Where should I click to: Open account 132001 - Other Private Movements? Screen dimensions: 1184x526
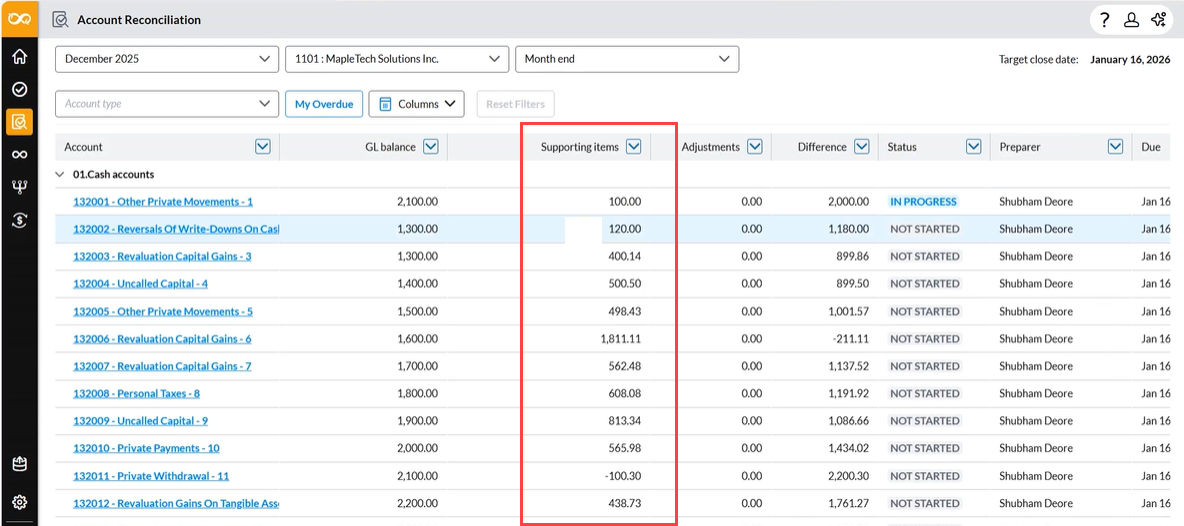[x=162, y=202]
